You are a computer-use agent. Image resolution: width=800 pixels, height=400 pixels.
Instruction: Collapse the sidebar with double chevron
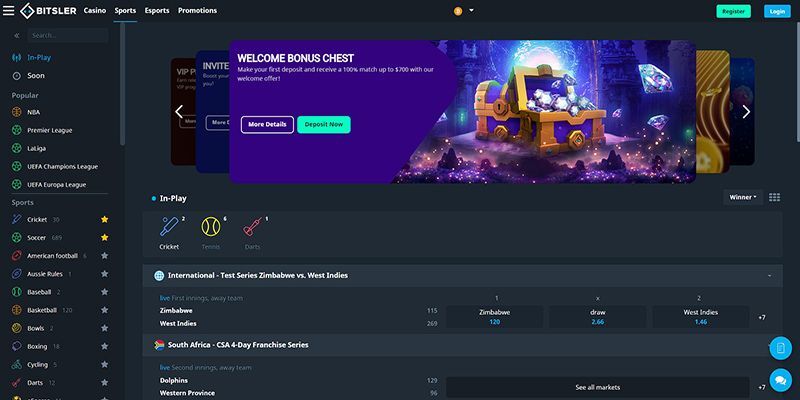pos(17,36)
